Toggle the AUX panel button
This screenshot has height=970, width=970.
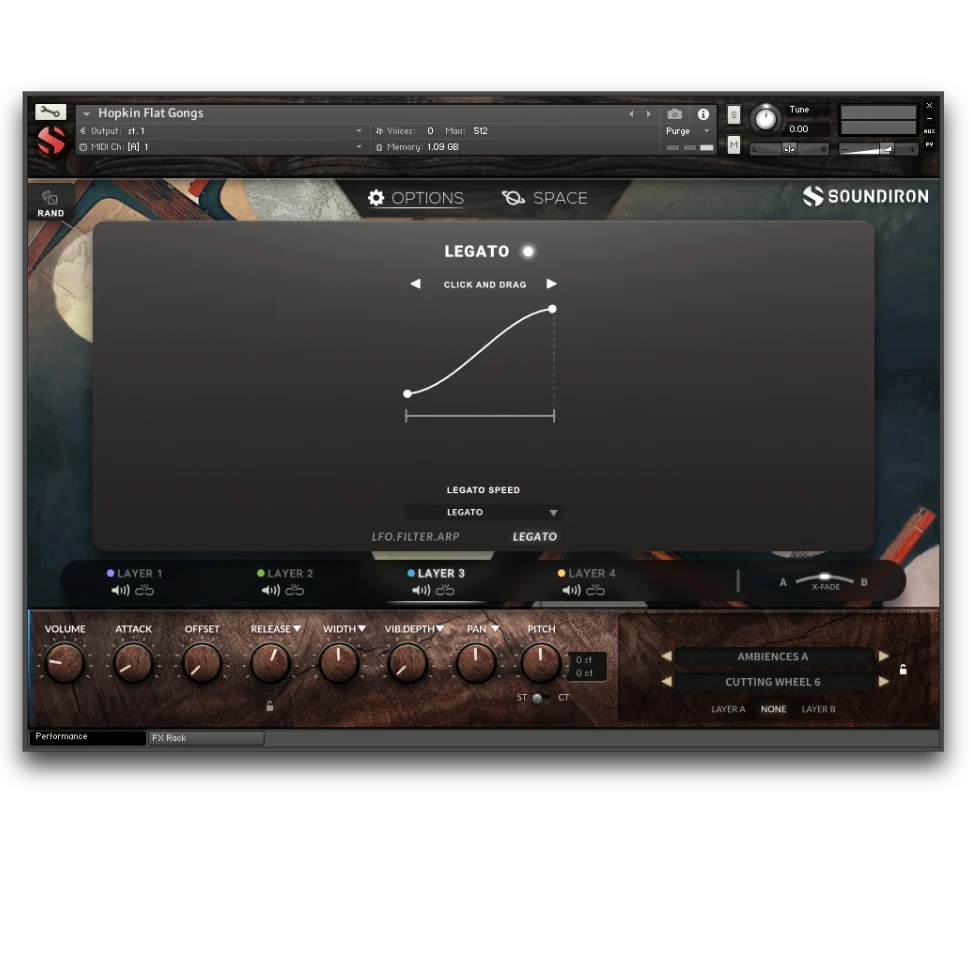click(929, 131)
